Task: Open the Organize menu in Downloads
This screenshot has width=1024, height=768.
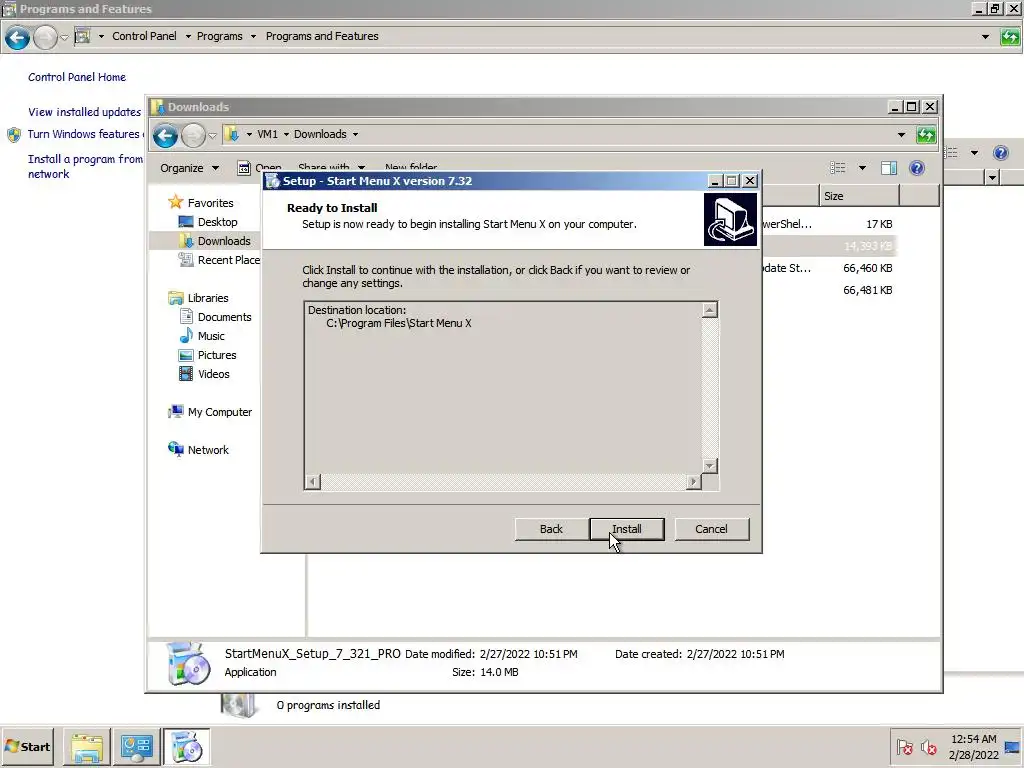Action: [x=189, y=168]
